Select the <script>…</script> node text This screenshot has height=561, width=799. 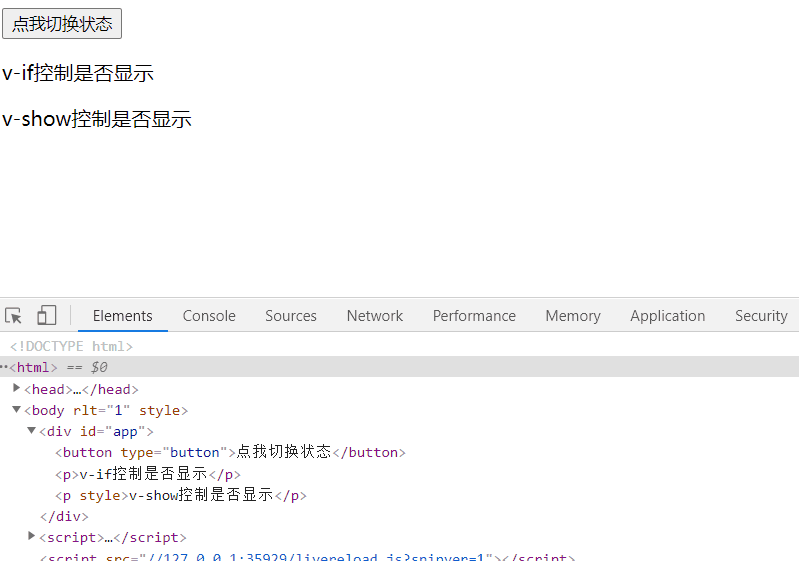coord(113,538)
